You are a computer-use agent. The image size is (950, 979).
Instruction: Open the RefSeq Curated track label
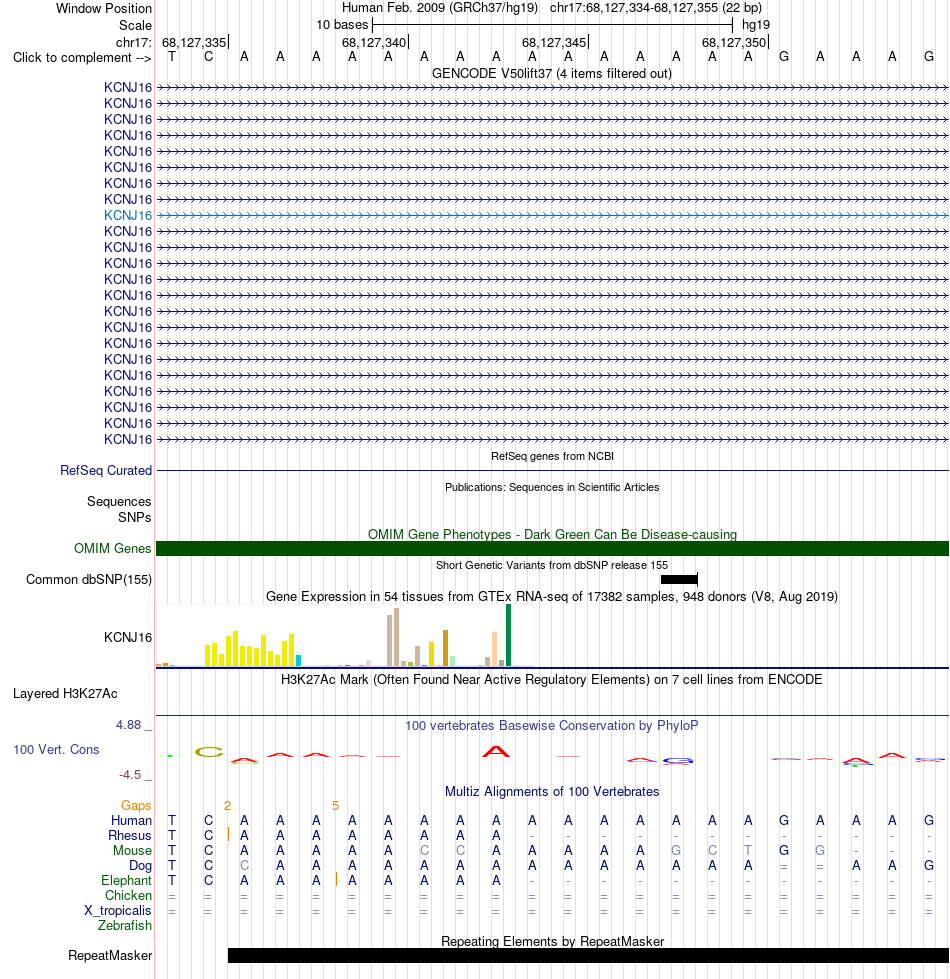pyautogui.click(x=106, y=470)
